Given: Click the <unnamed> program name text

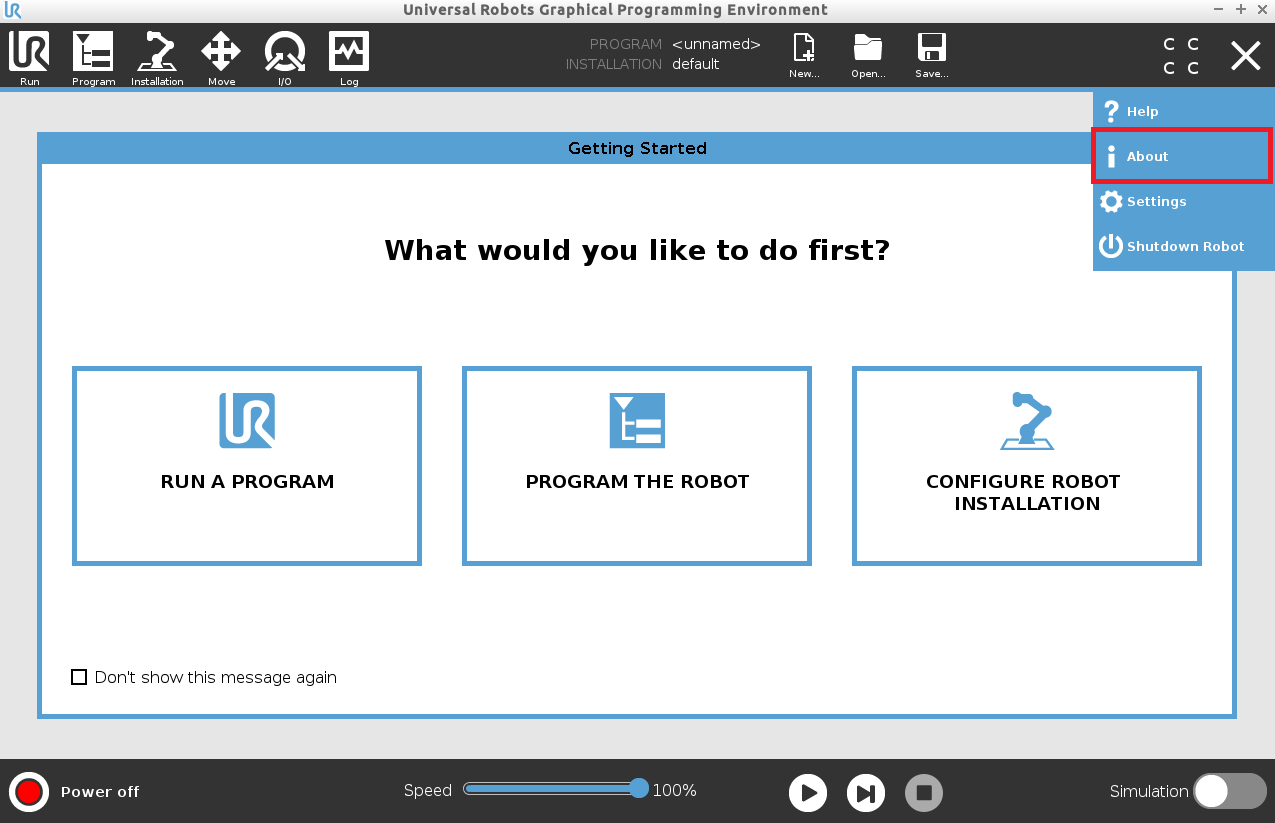Looking at the screenshot, I should [x=716, y=44].
